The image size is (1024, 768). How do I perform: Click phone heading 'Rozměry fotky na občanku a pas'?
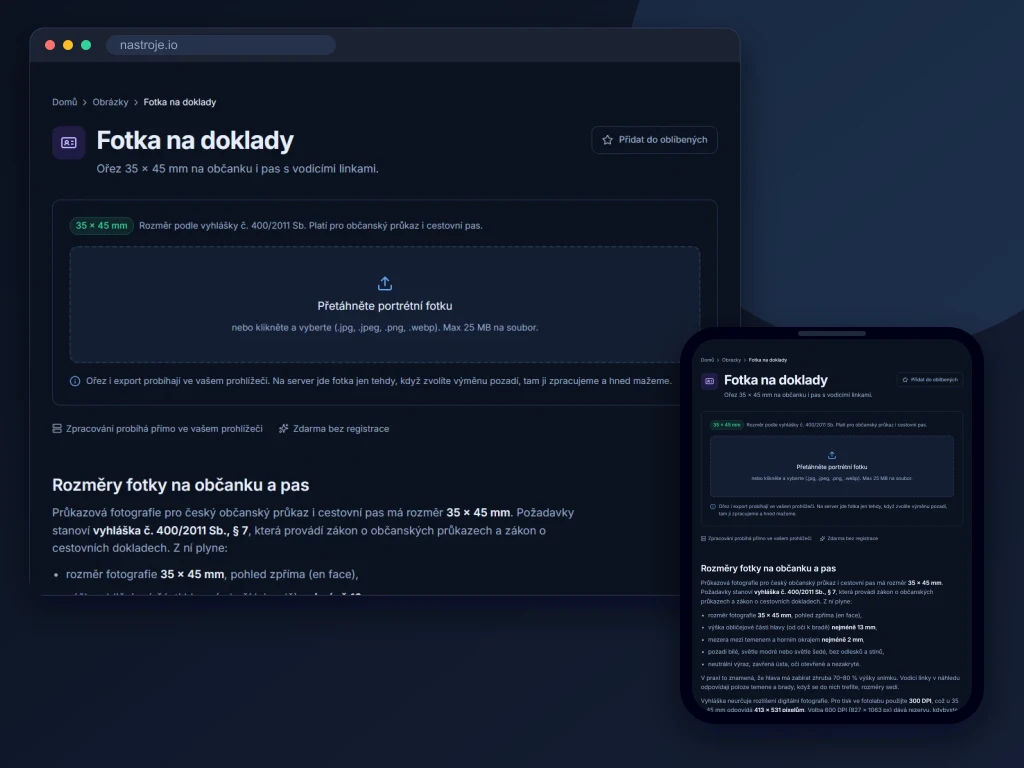[768, 568]
